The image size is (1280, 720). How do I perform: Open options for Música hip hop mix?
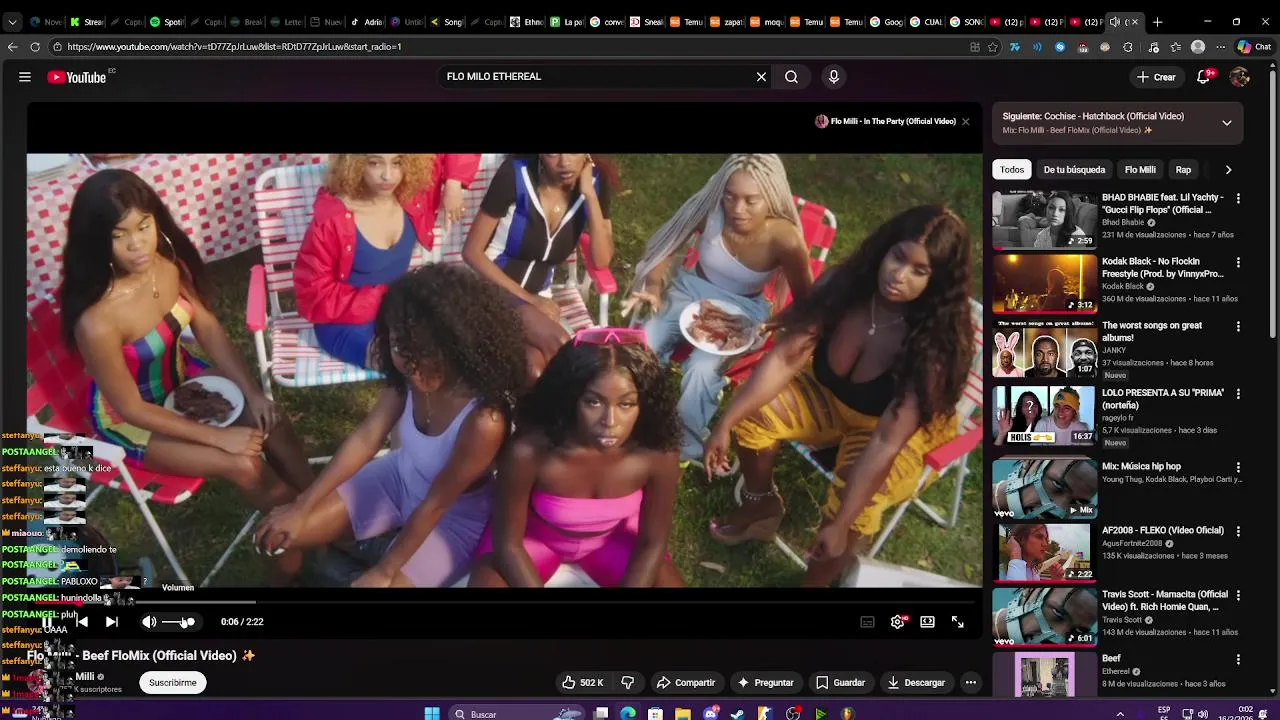coord(1238,467)
